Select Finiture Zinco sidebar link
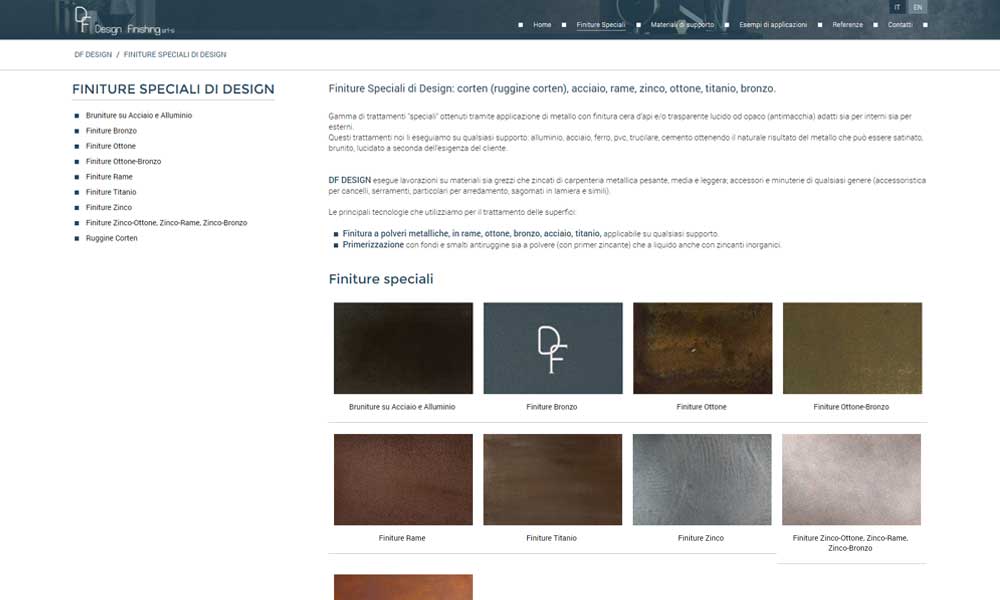 tap(109, 207)
